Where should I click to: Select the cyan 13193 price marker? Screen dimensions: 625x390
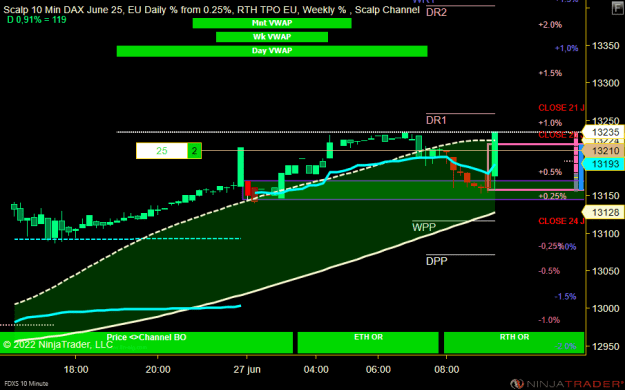point(604,164)
